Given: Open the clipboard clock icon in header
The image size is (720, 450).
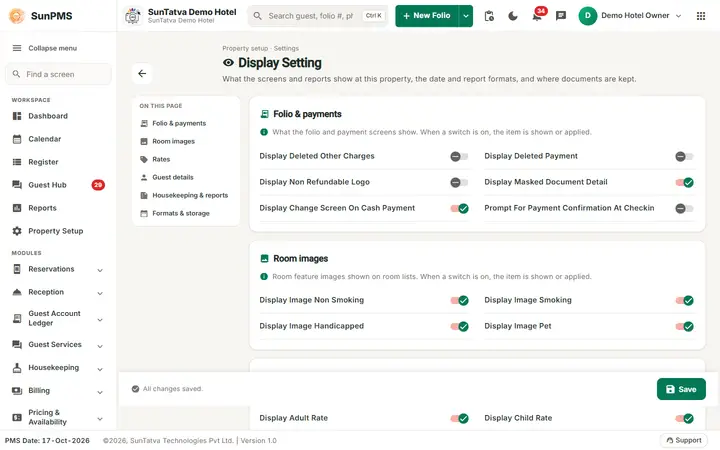Looking at the screenshot, I should (489, 16).
